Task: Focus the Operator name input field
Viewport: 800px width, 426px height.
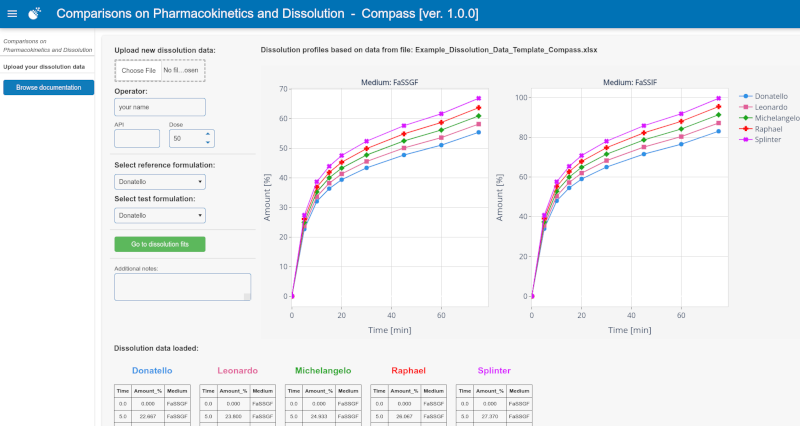Action: [x=160, y=106]
